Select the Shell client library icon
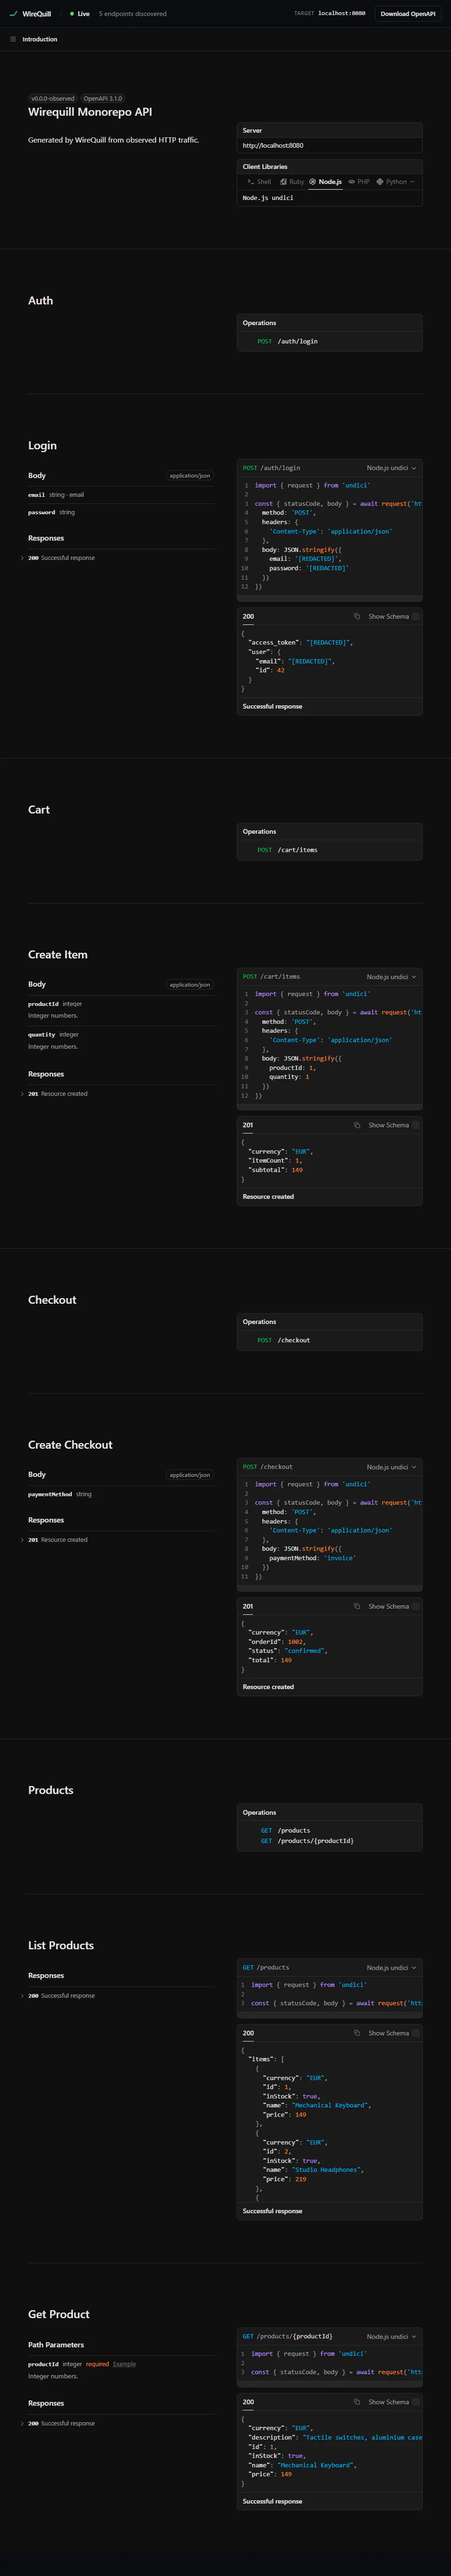This screenshot has width=451, height=2576. point(250,182)
